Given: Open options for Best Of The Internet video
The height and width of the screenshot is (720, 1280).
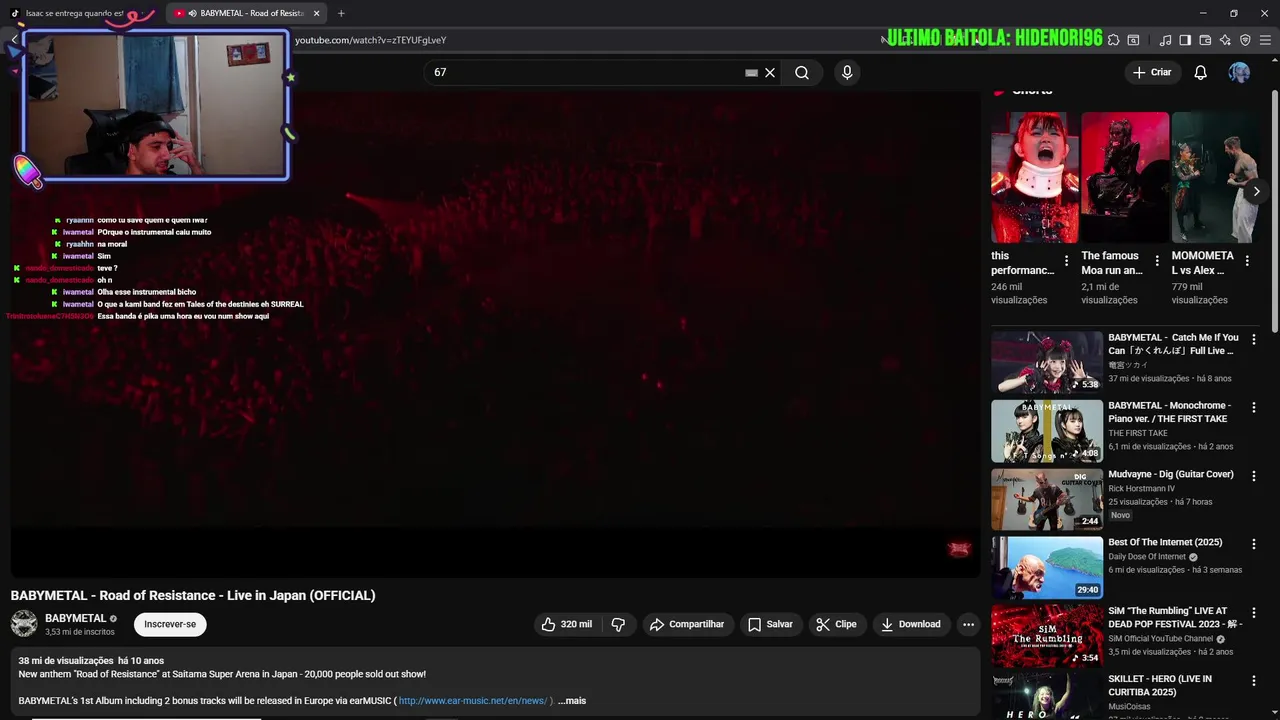Looking at the screenshot, I should tap(1253, 544).
